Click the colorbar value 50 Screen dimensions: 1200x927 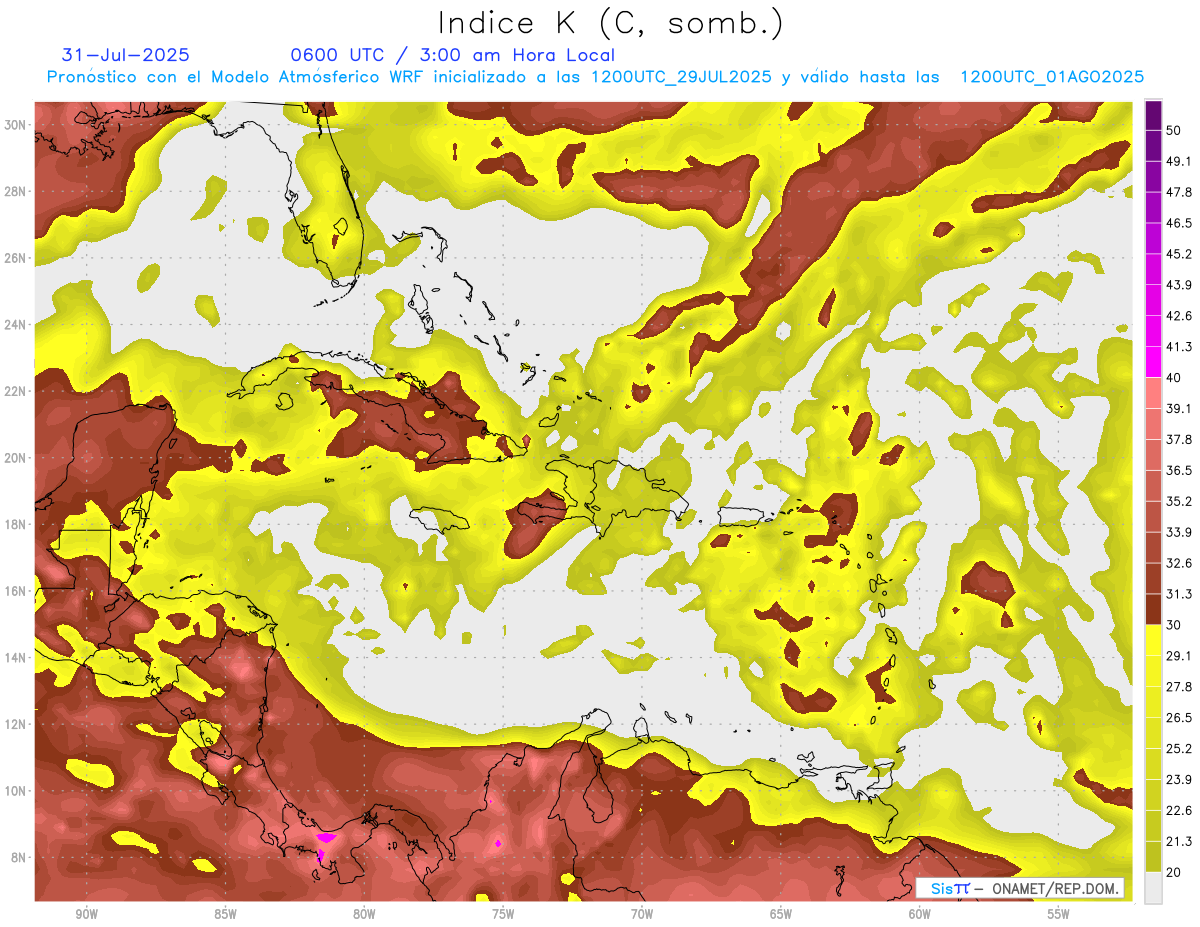1174,130
